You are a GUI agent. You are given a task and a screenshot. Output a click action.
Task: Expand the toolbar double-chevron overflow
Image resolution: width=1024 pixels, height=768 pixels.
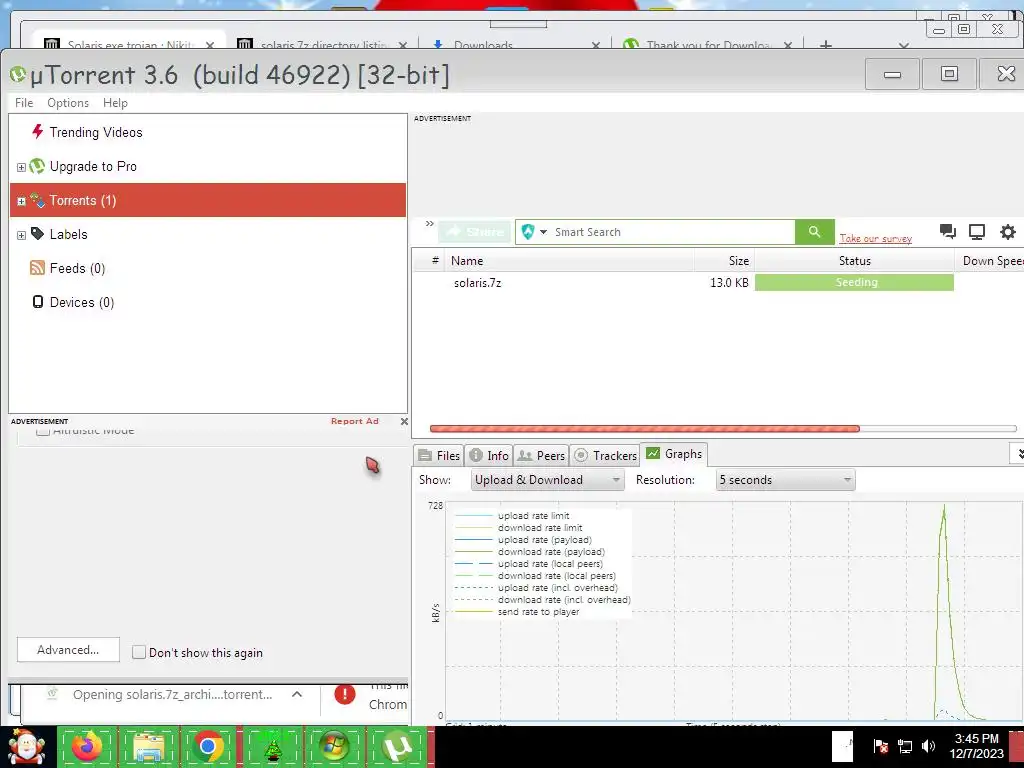429,223
